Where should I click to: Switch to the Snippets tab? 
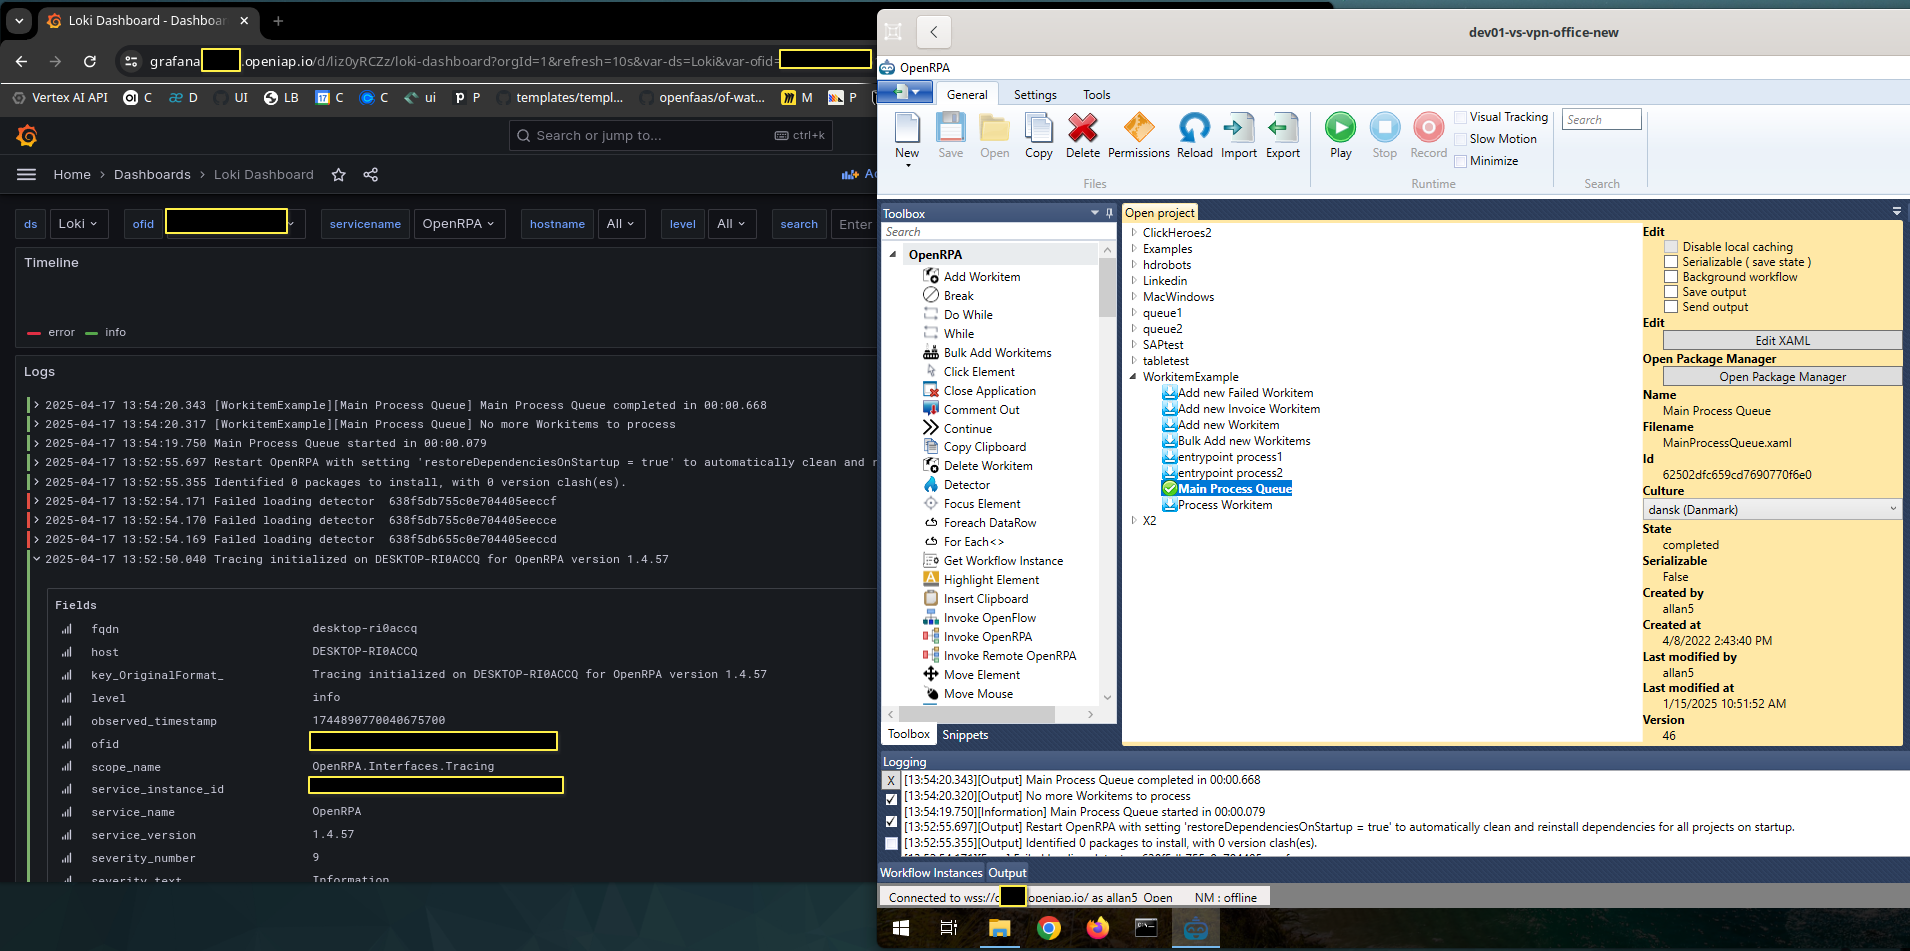click(965, 735)
